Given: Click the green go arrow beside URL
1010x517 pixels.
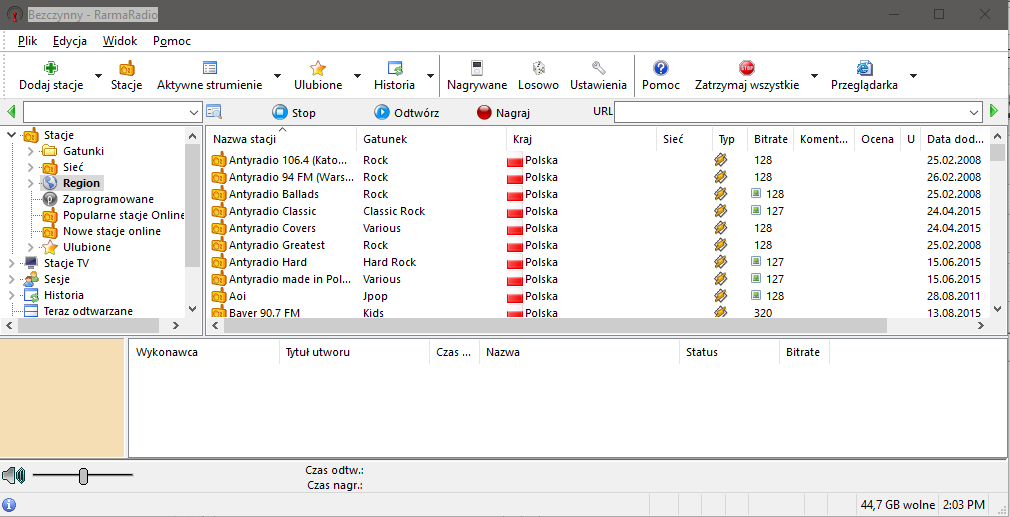Looking at the screenshot, I should [994, 111].
